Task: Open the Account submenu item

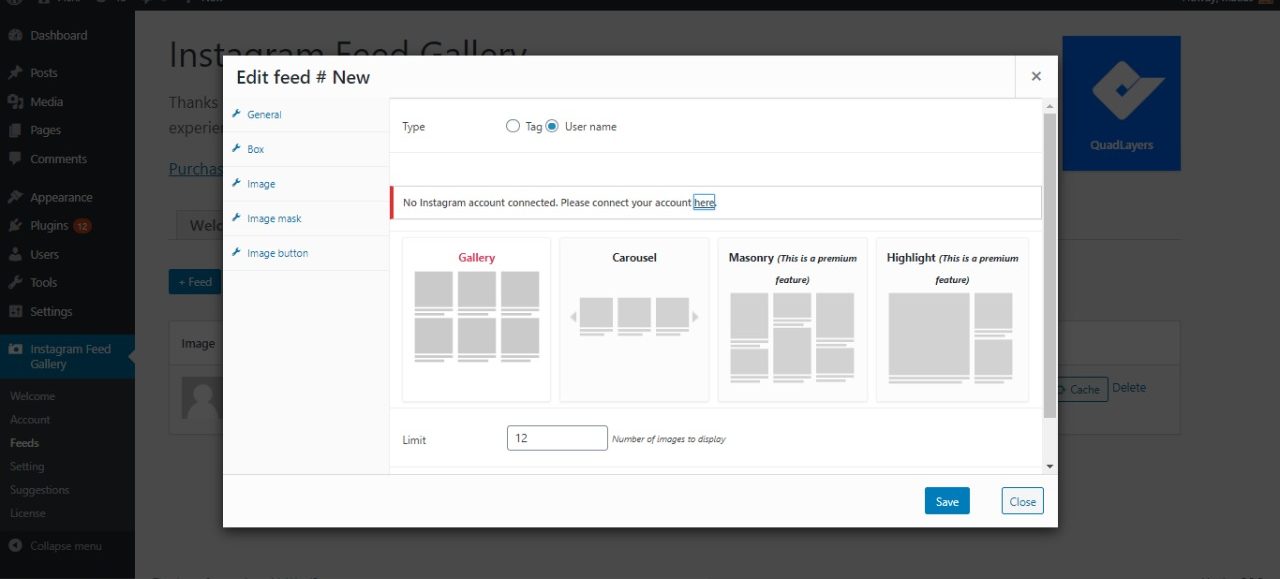Action: 30,420
